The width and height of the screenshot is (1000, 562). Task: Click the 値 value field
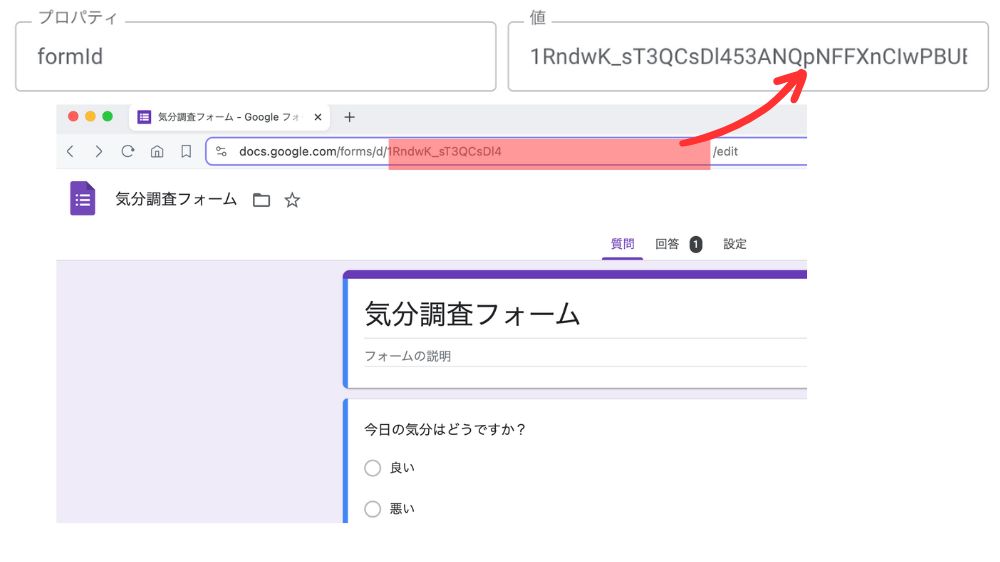[x=747, y=57]
